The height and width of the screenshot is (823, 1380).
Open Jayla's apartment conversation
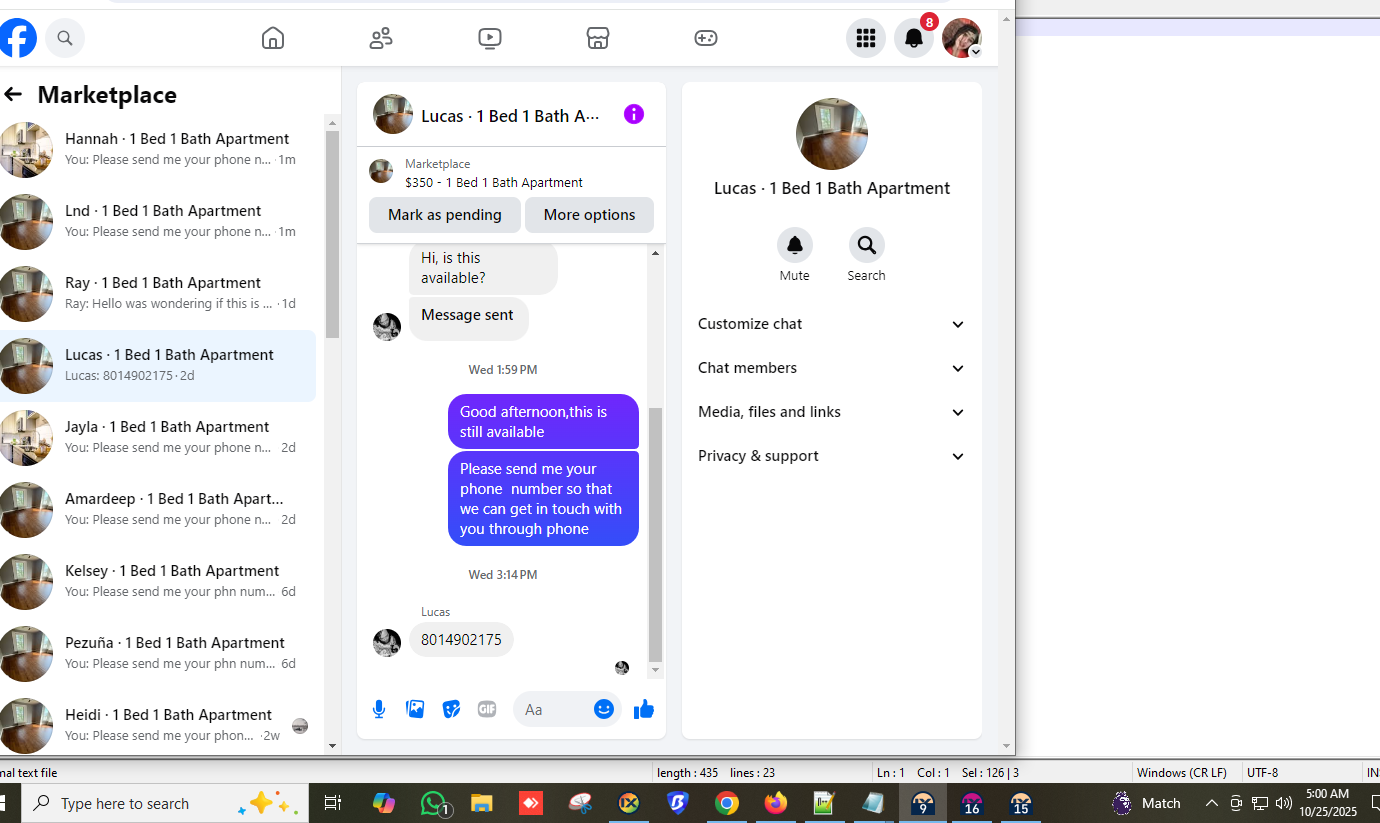pyautogui.click(x=158, y=438)
